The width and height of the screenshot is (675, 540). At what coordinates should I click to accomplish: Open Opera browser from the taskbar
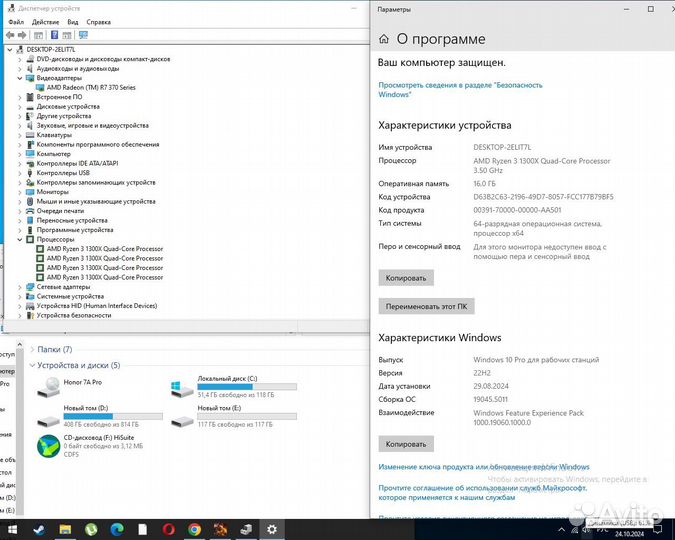pyautogui.click(x=168, y=529)
